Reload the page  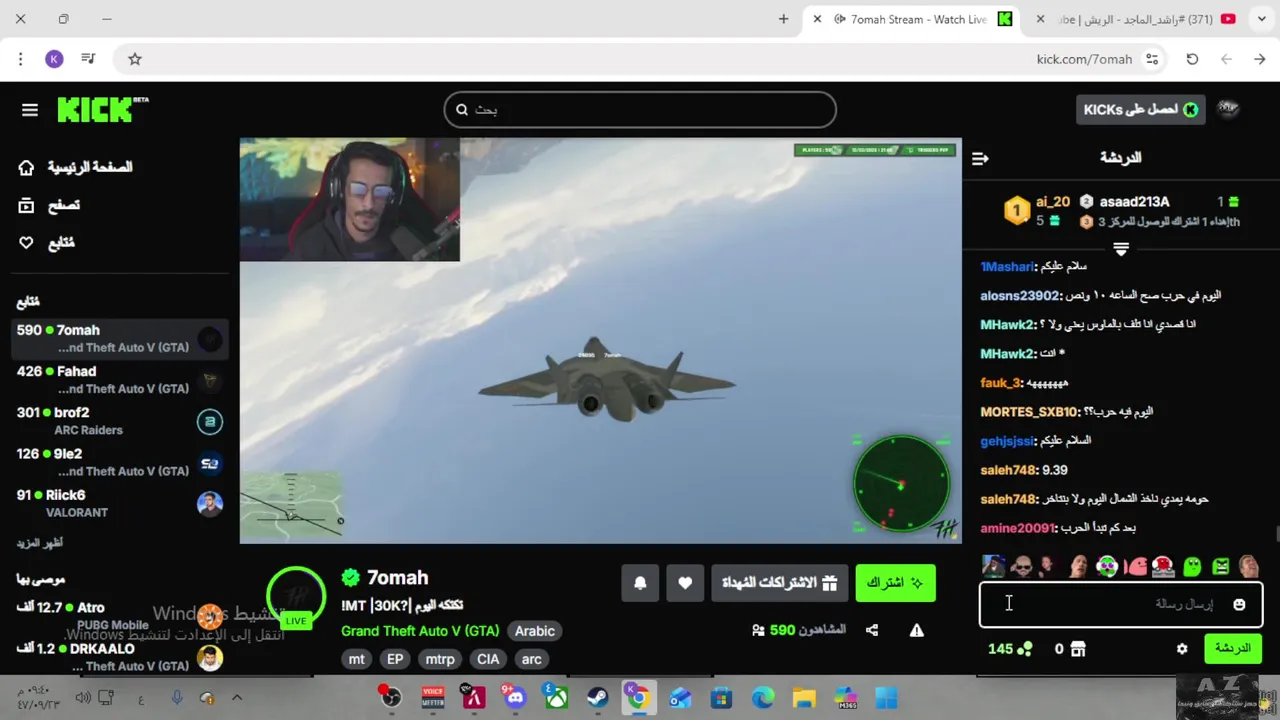pyautogui.click(x=1192, y=59)
